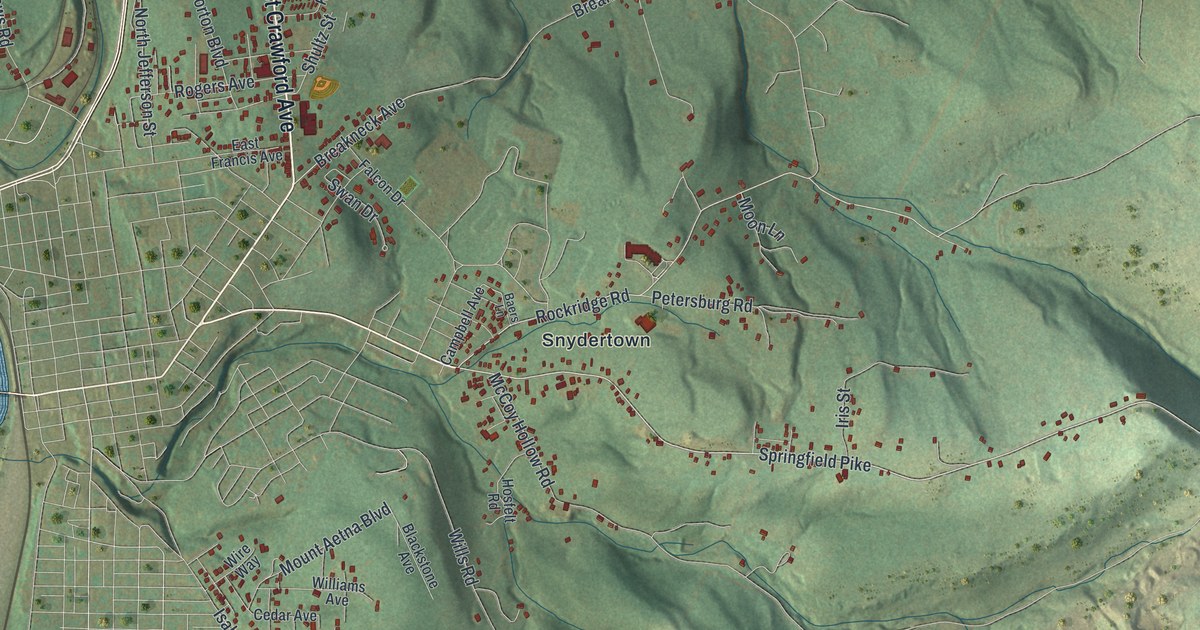1200x630 pixels.
Task: Select the large red building above Snydertown
Action: pyautogui.click(x=642, y=252)
